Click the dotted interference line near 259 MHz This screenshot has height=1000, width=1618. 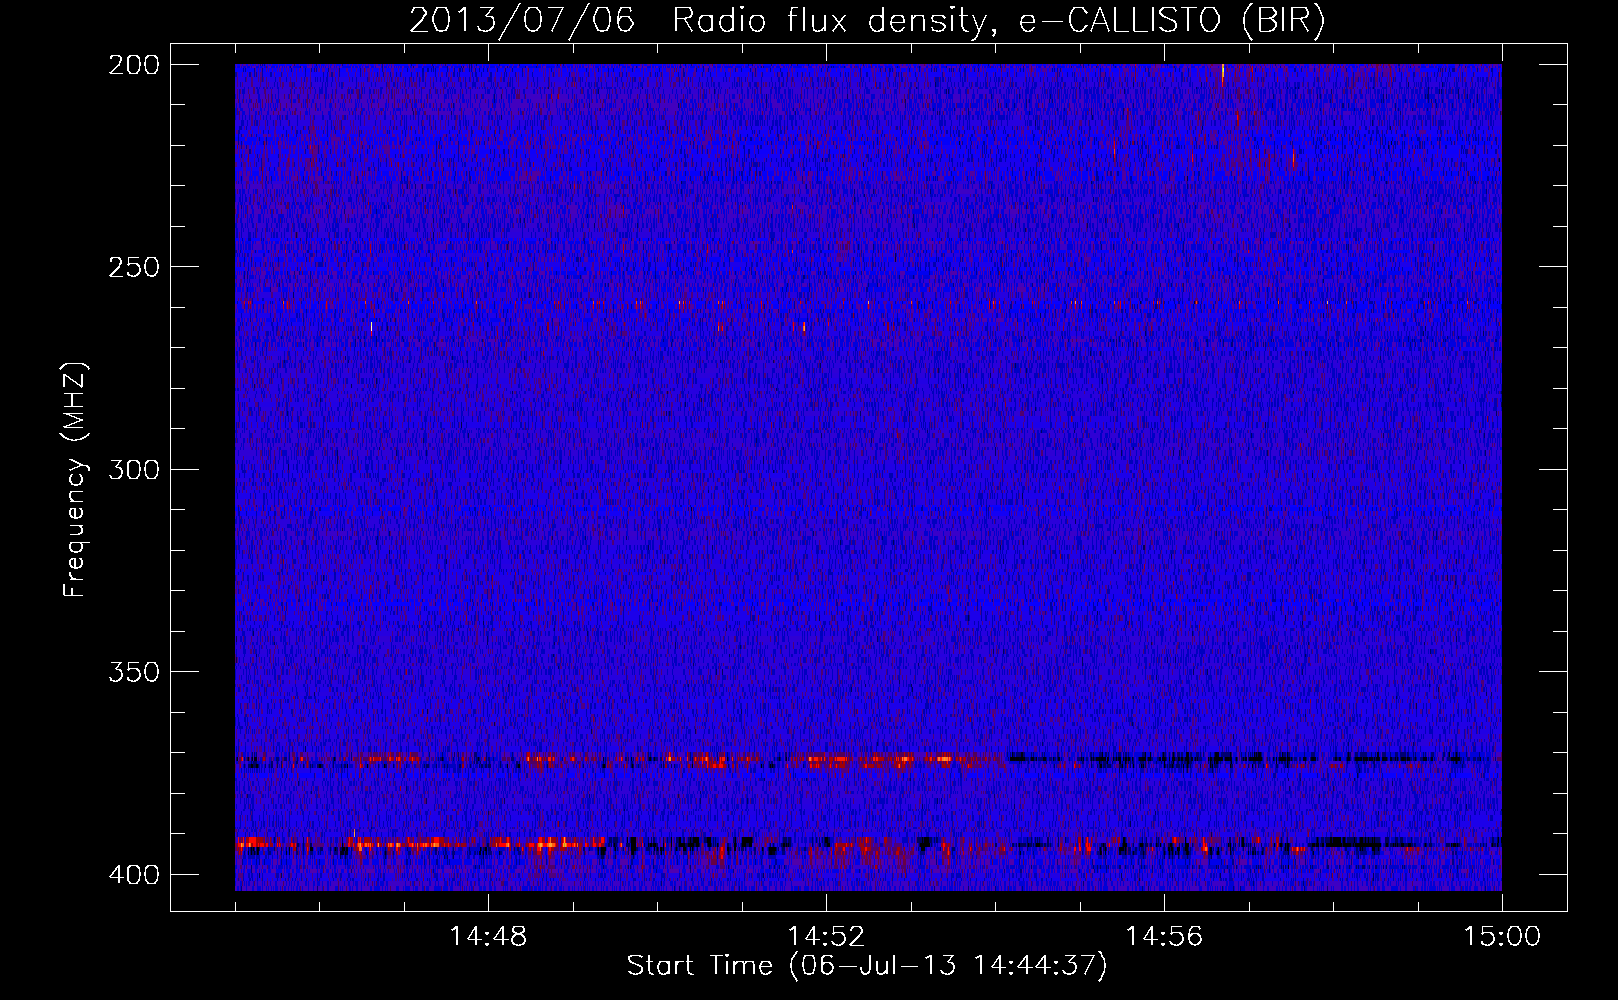(868, 303)
